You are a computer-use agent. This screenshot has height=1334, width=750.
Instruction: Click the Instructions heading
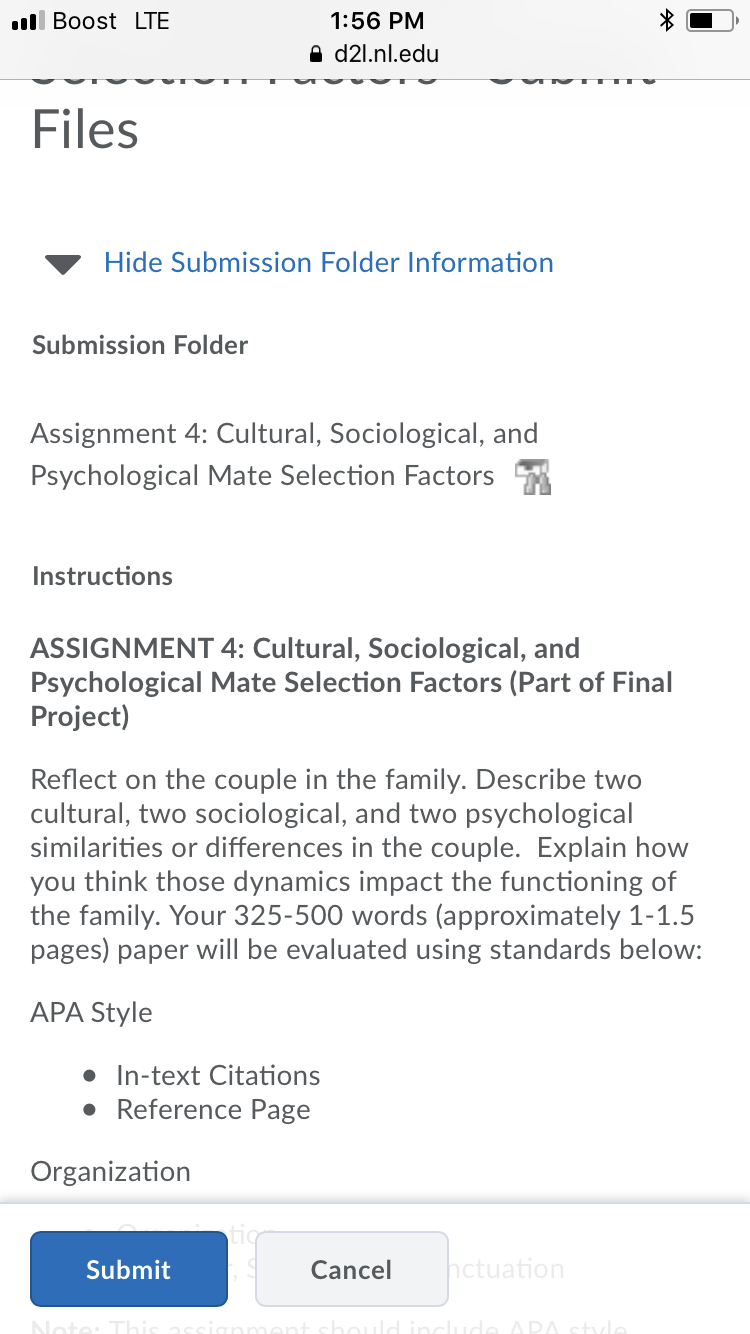point(102,576)
